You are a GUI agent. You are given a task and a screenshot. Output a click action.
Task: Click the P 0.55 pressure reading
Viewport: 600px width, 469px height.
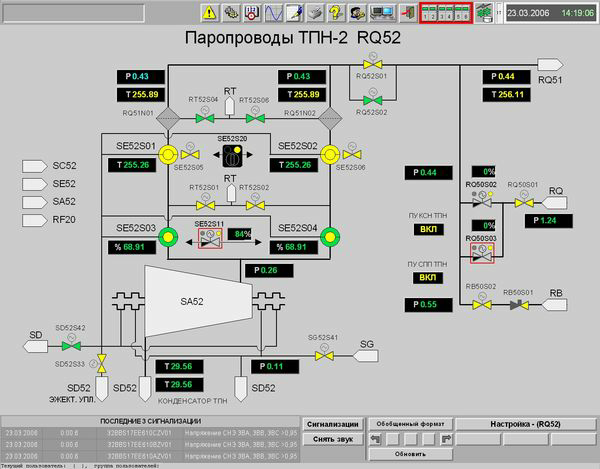point(429,305)
